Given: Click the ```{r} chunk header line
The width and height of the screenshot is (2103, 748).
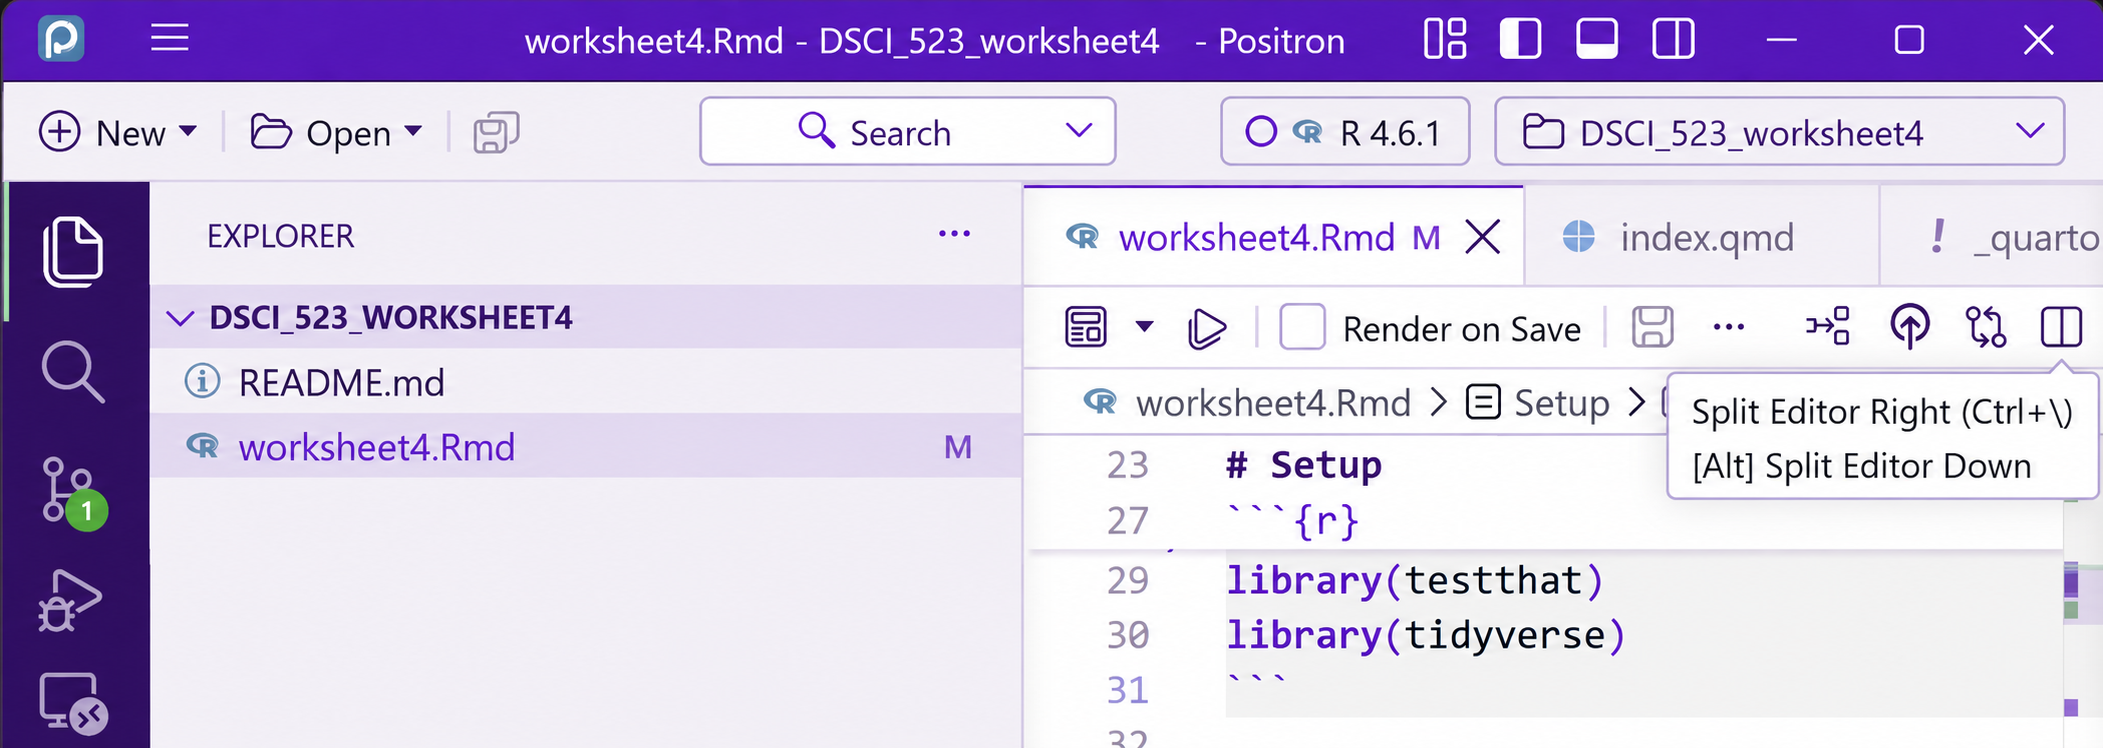Looking at the screenshot, I should (1292, 521).
